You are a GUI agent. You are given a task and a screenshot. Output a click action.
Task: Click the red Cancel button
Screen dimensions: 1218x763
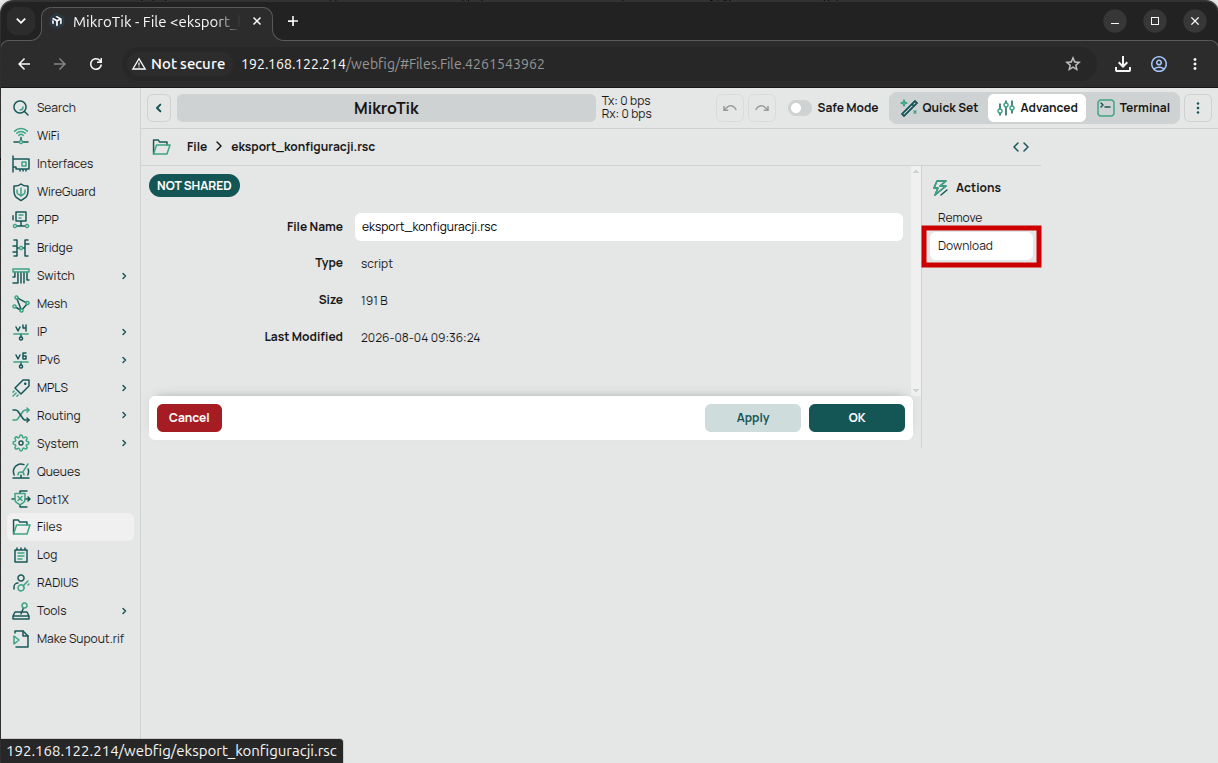[189, 418]
